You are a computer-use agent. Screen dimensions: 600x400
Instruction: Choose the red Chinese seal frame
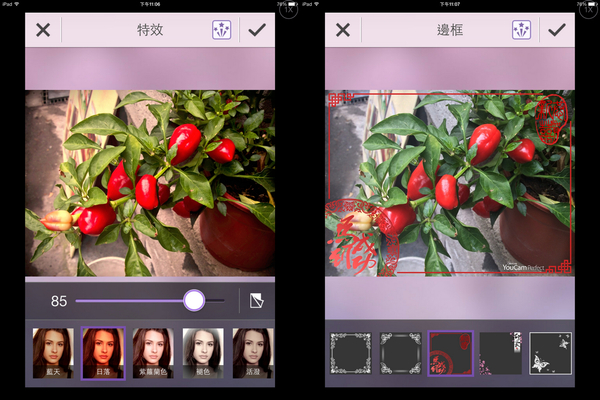click(450, 353)
